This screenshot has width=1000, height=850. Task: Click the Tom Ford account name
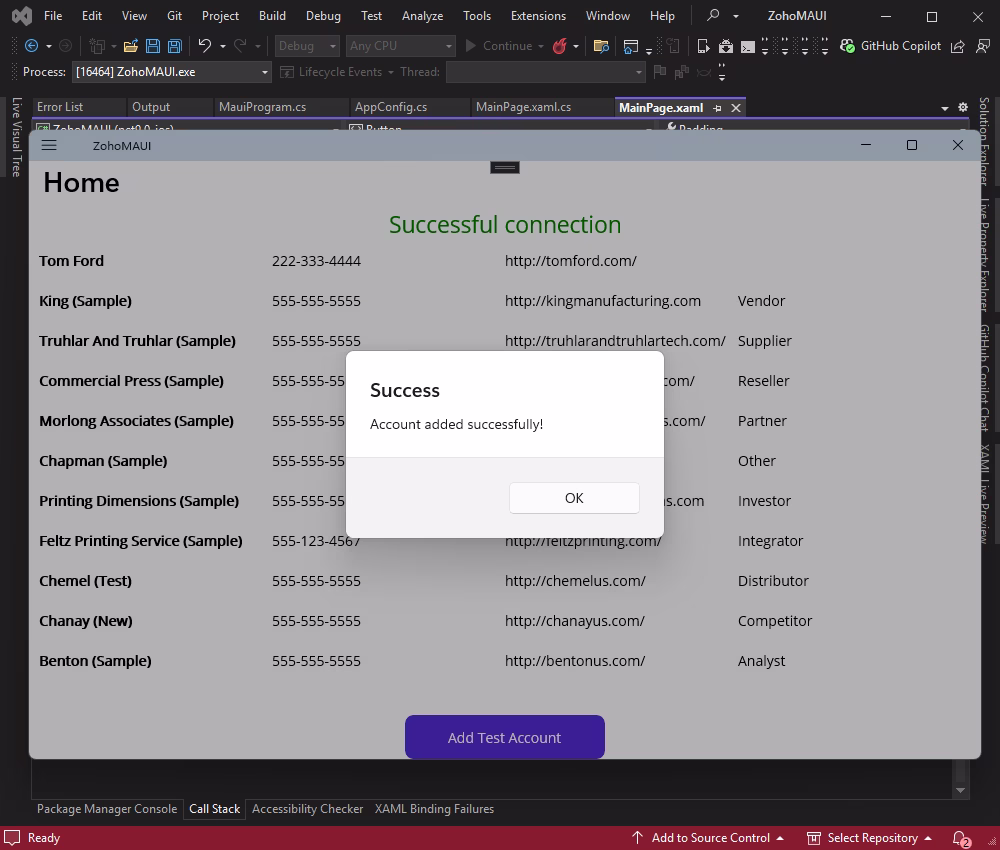(x=71, y=261)
